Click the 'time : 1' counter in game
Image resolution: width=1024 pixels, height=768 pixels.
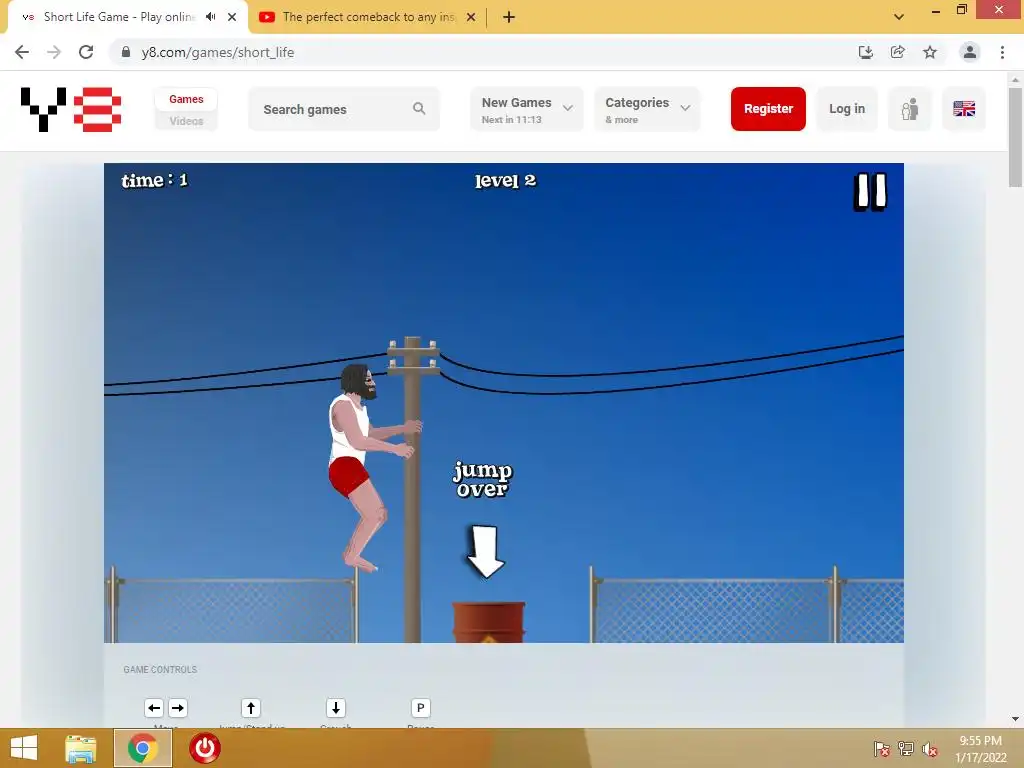155,180
